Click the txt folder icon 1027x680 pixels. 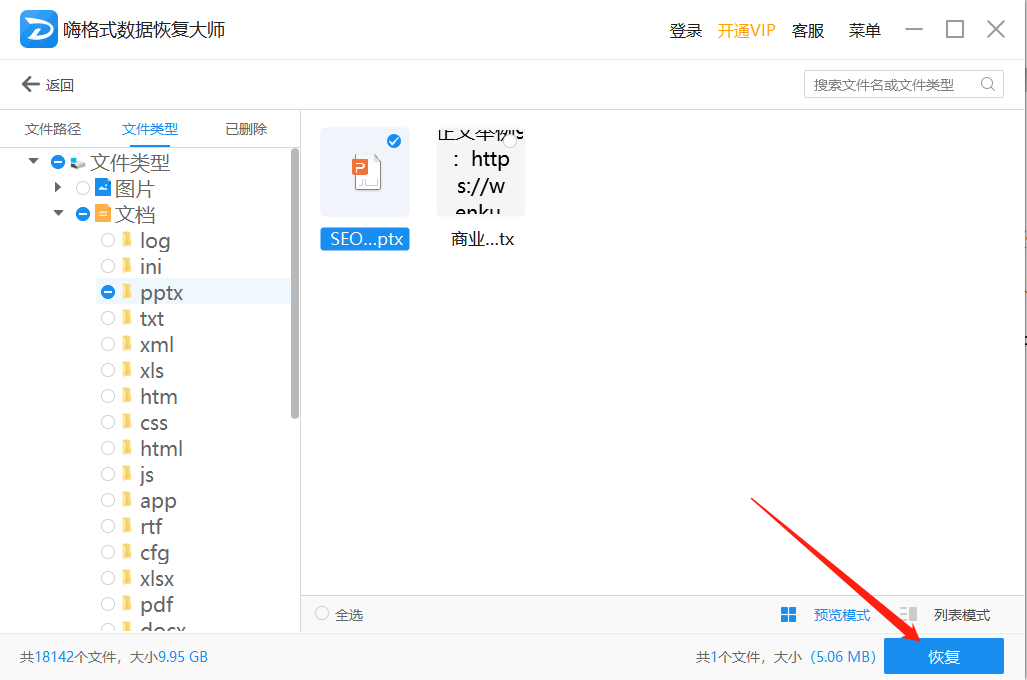click(127, 318)
